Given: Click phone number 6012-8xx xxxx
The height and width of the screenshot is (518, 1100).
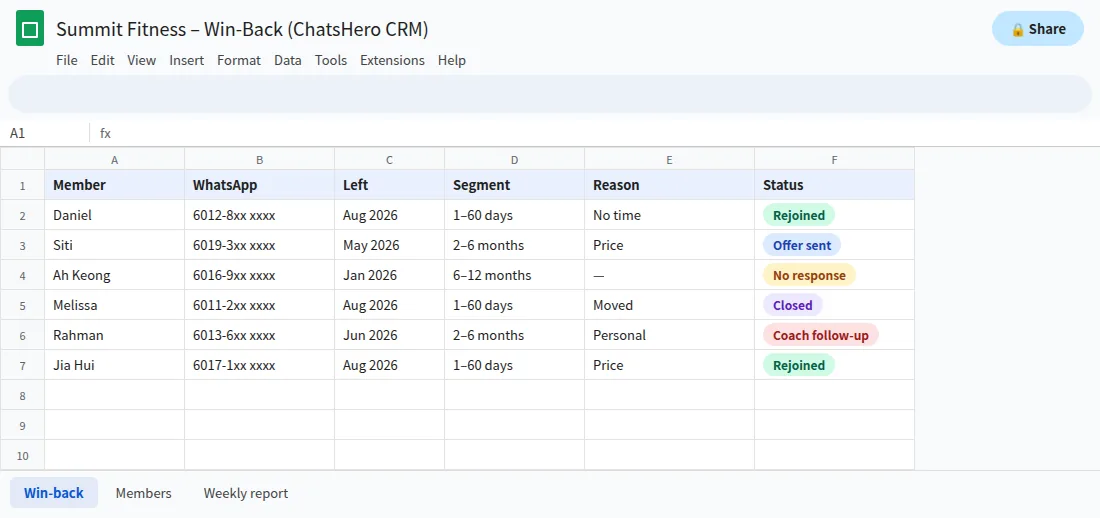Looking at the screenshot, I should coord(260,215).
